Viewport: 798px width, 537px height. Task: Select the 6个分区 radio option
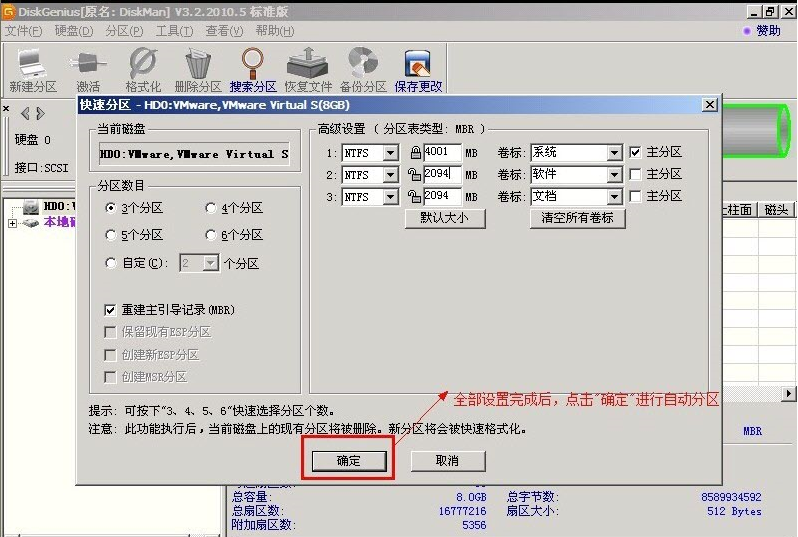(x=211, y=235)
